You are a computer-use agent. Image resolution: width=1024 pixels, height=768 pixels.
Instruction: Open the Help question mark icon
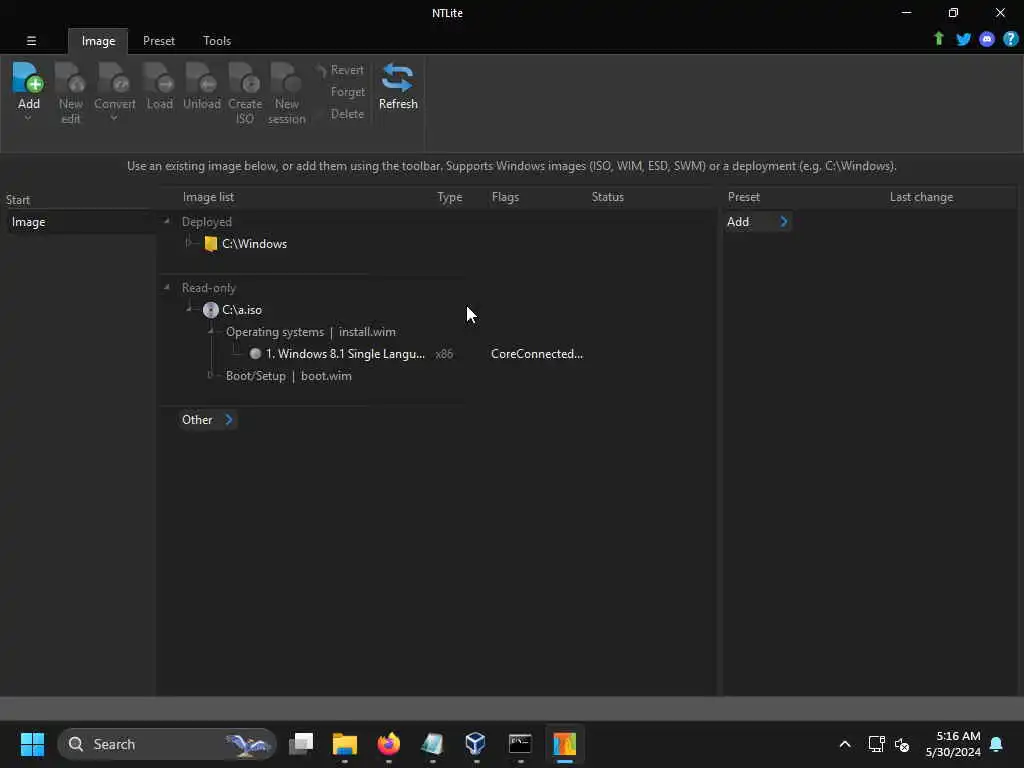click(1010, 39)
